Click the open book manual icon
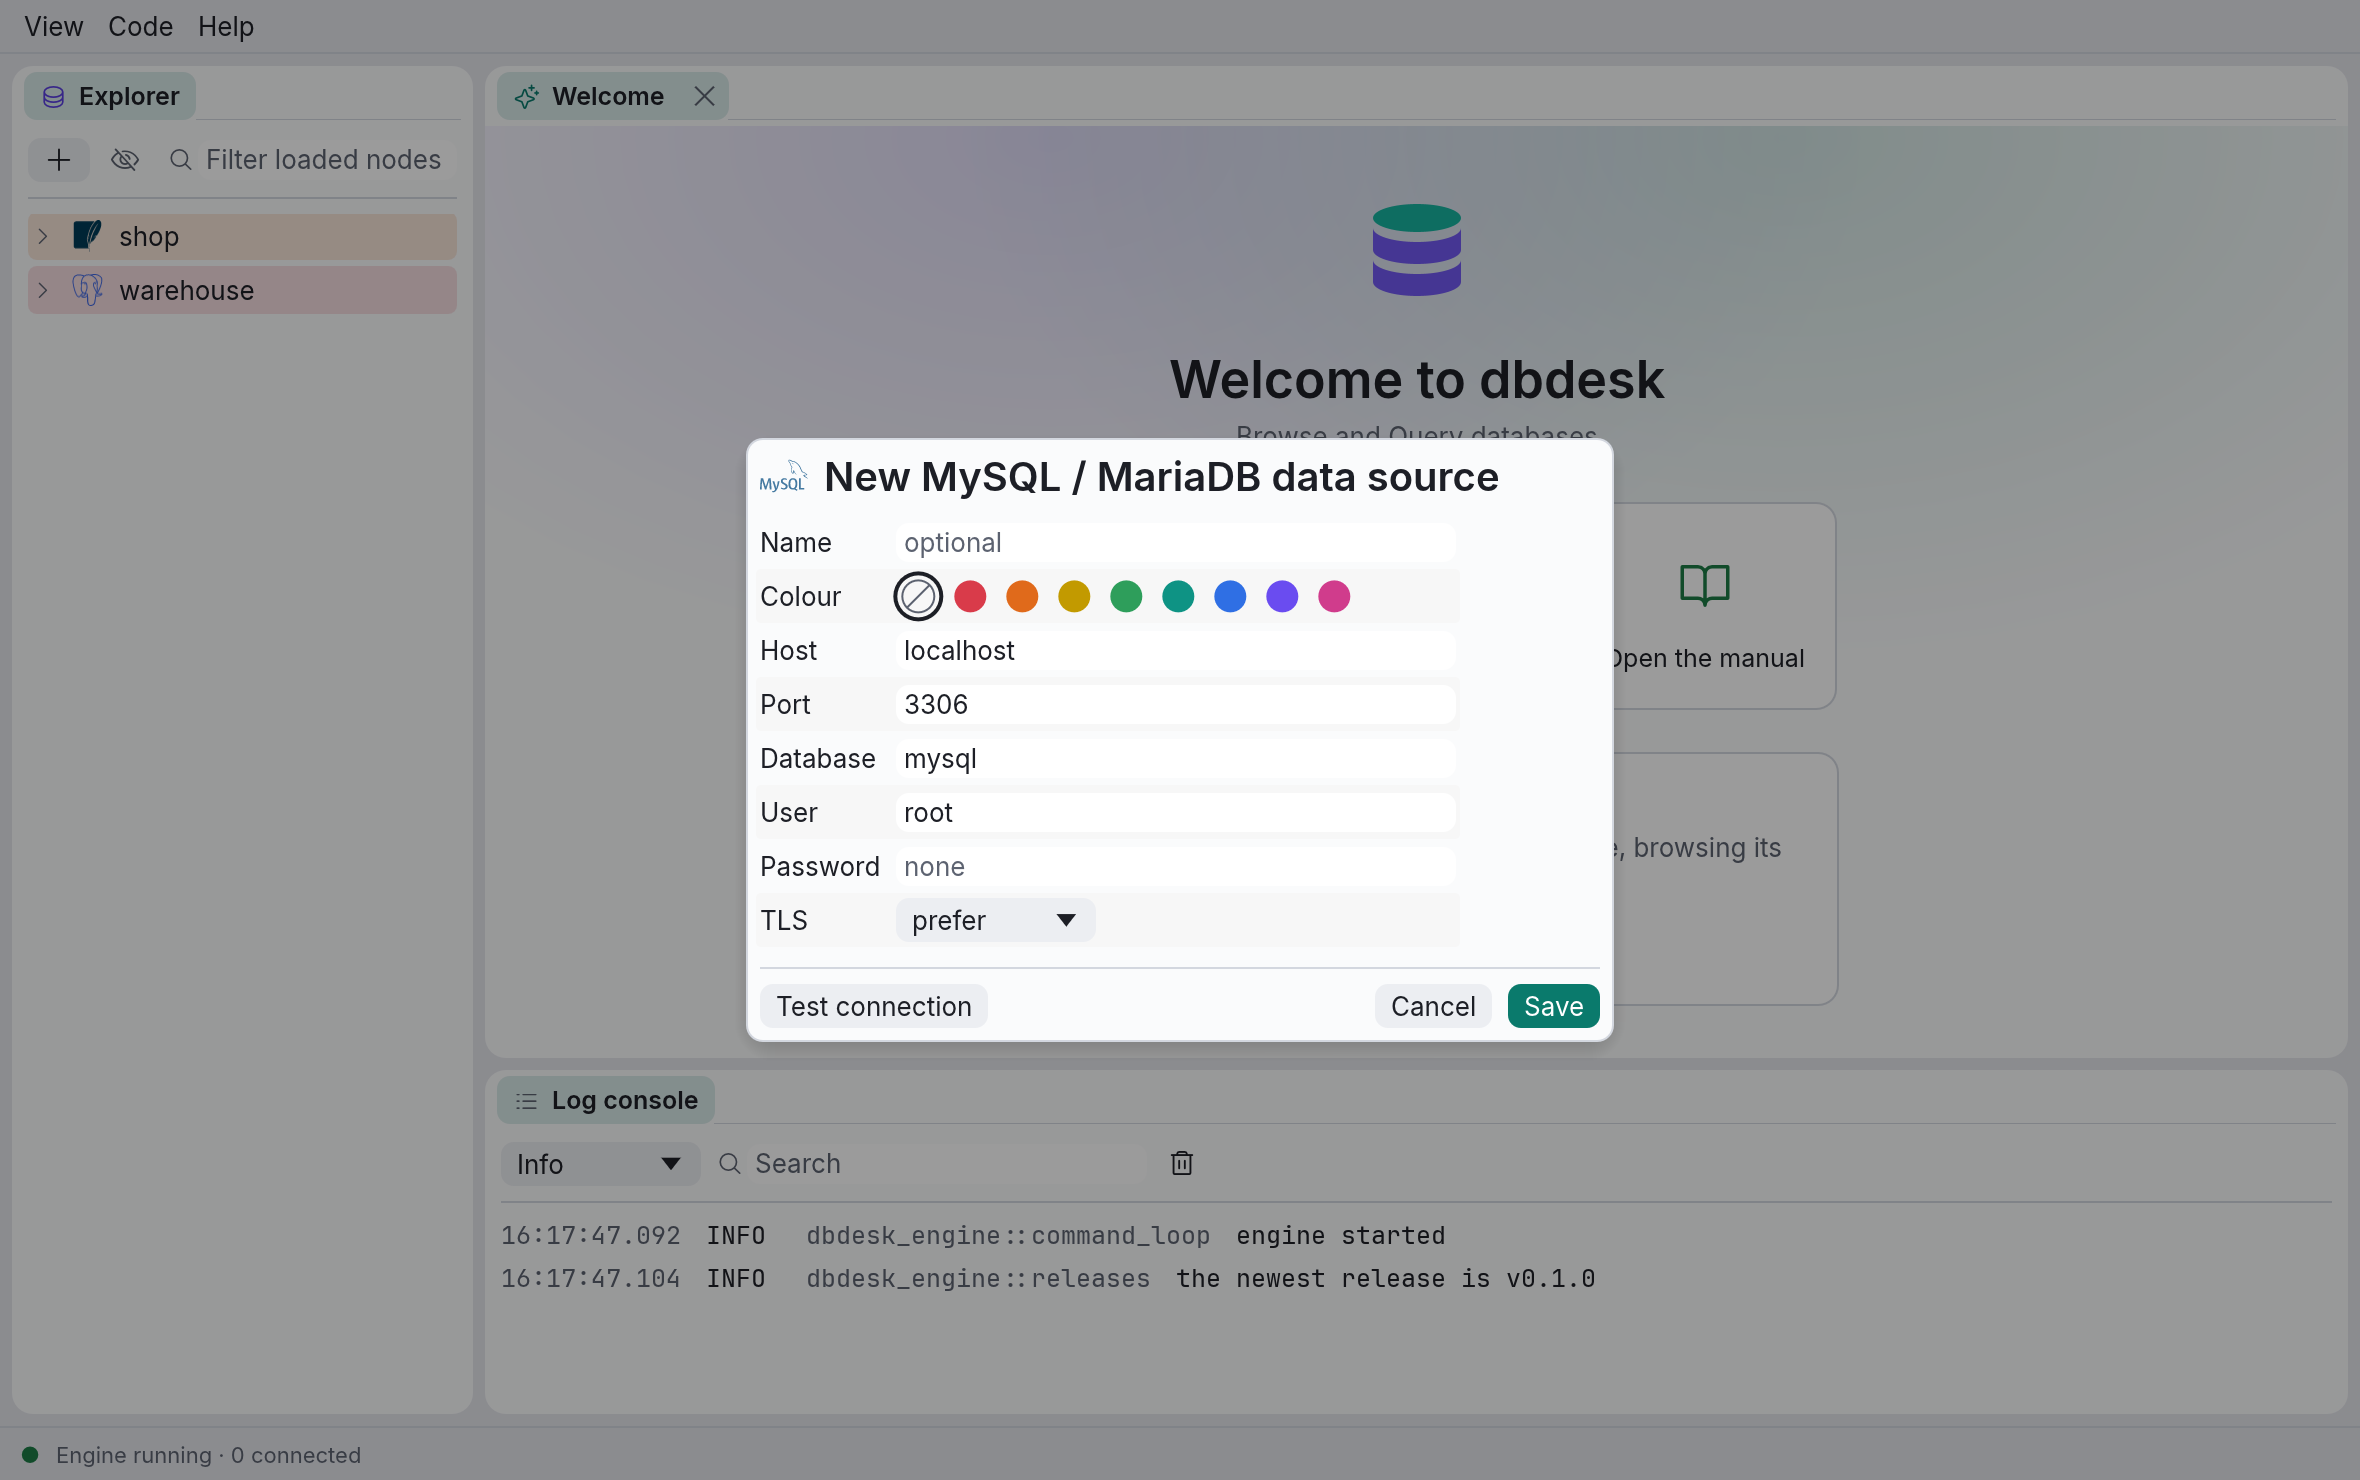 tap(1705, 585)
